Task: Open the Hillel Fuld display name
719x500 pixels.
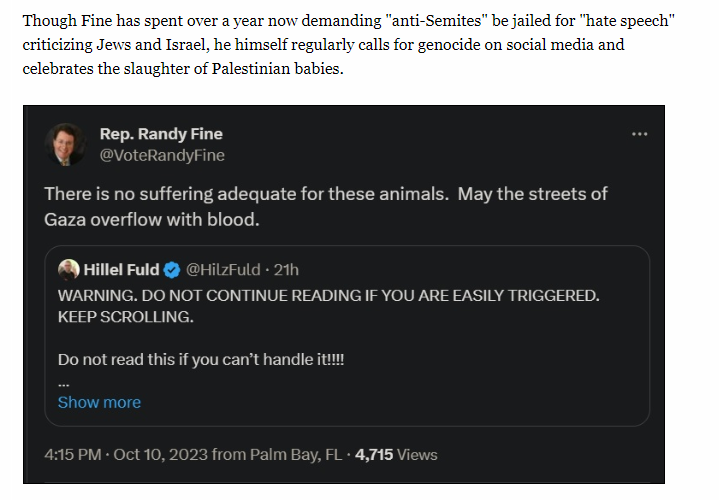Action: coord(122,270)
